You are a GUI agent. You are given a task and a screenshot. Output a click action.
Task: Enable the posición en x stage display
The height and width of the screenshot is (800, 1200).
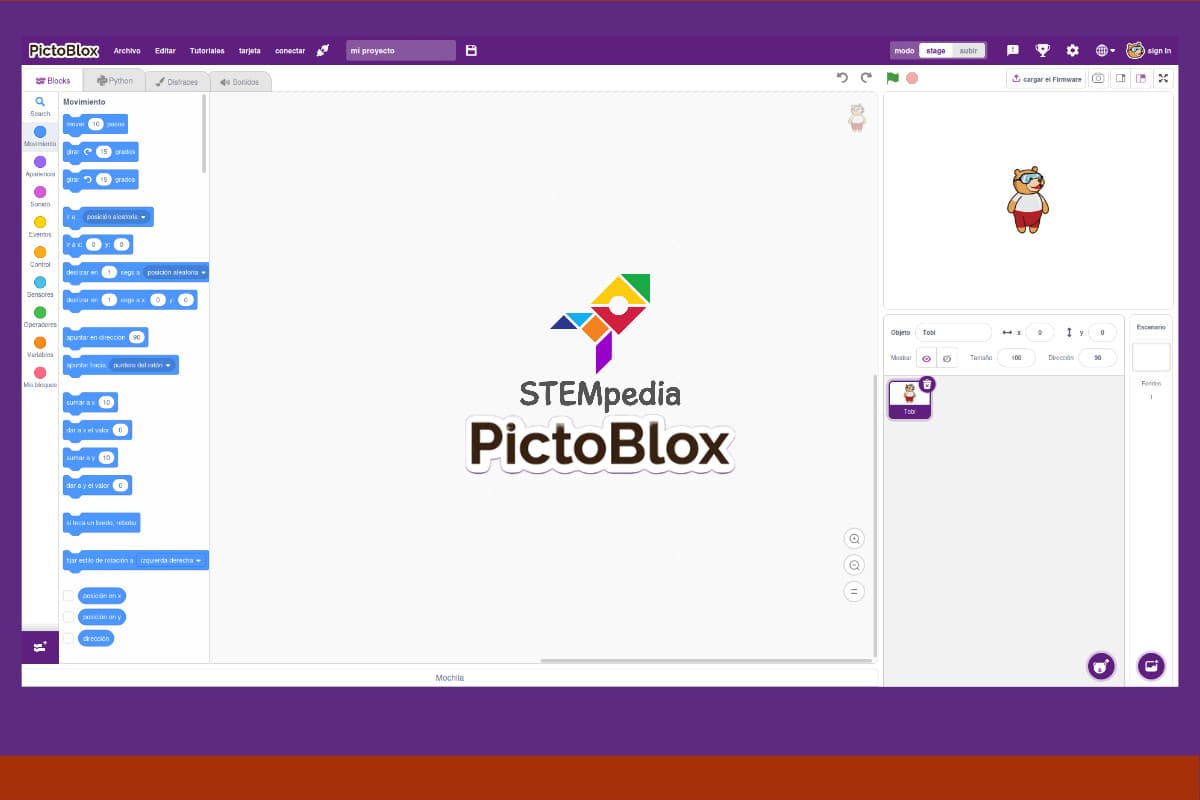(x=68, y=595)
